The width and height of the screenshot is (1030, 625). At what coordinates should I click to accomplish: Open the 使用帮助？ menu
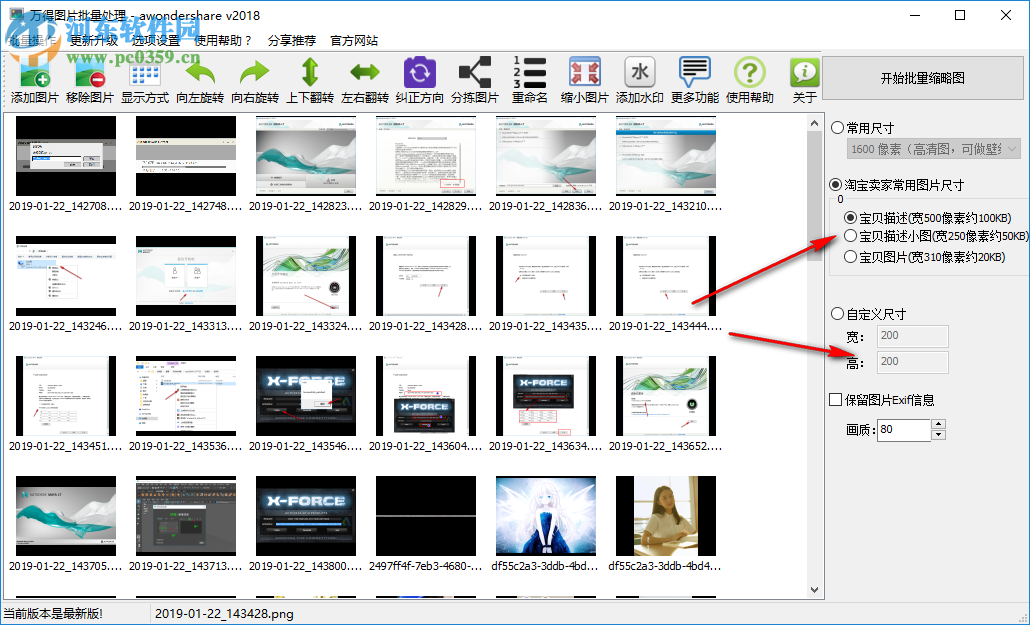[223, 40]
